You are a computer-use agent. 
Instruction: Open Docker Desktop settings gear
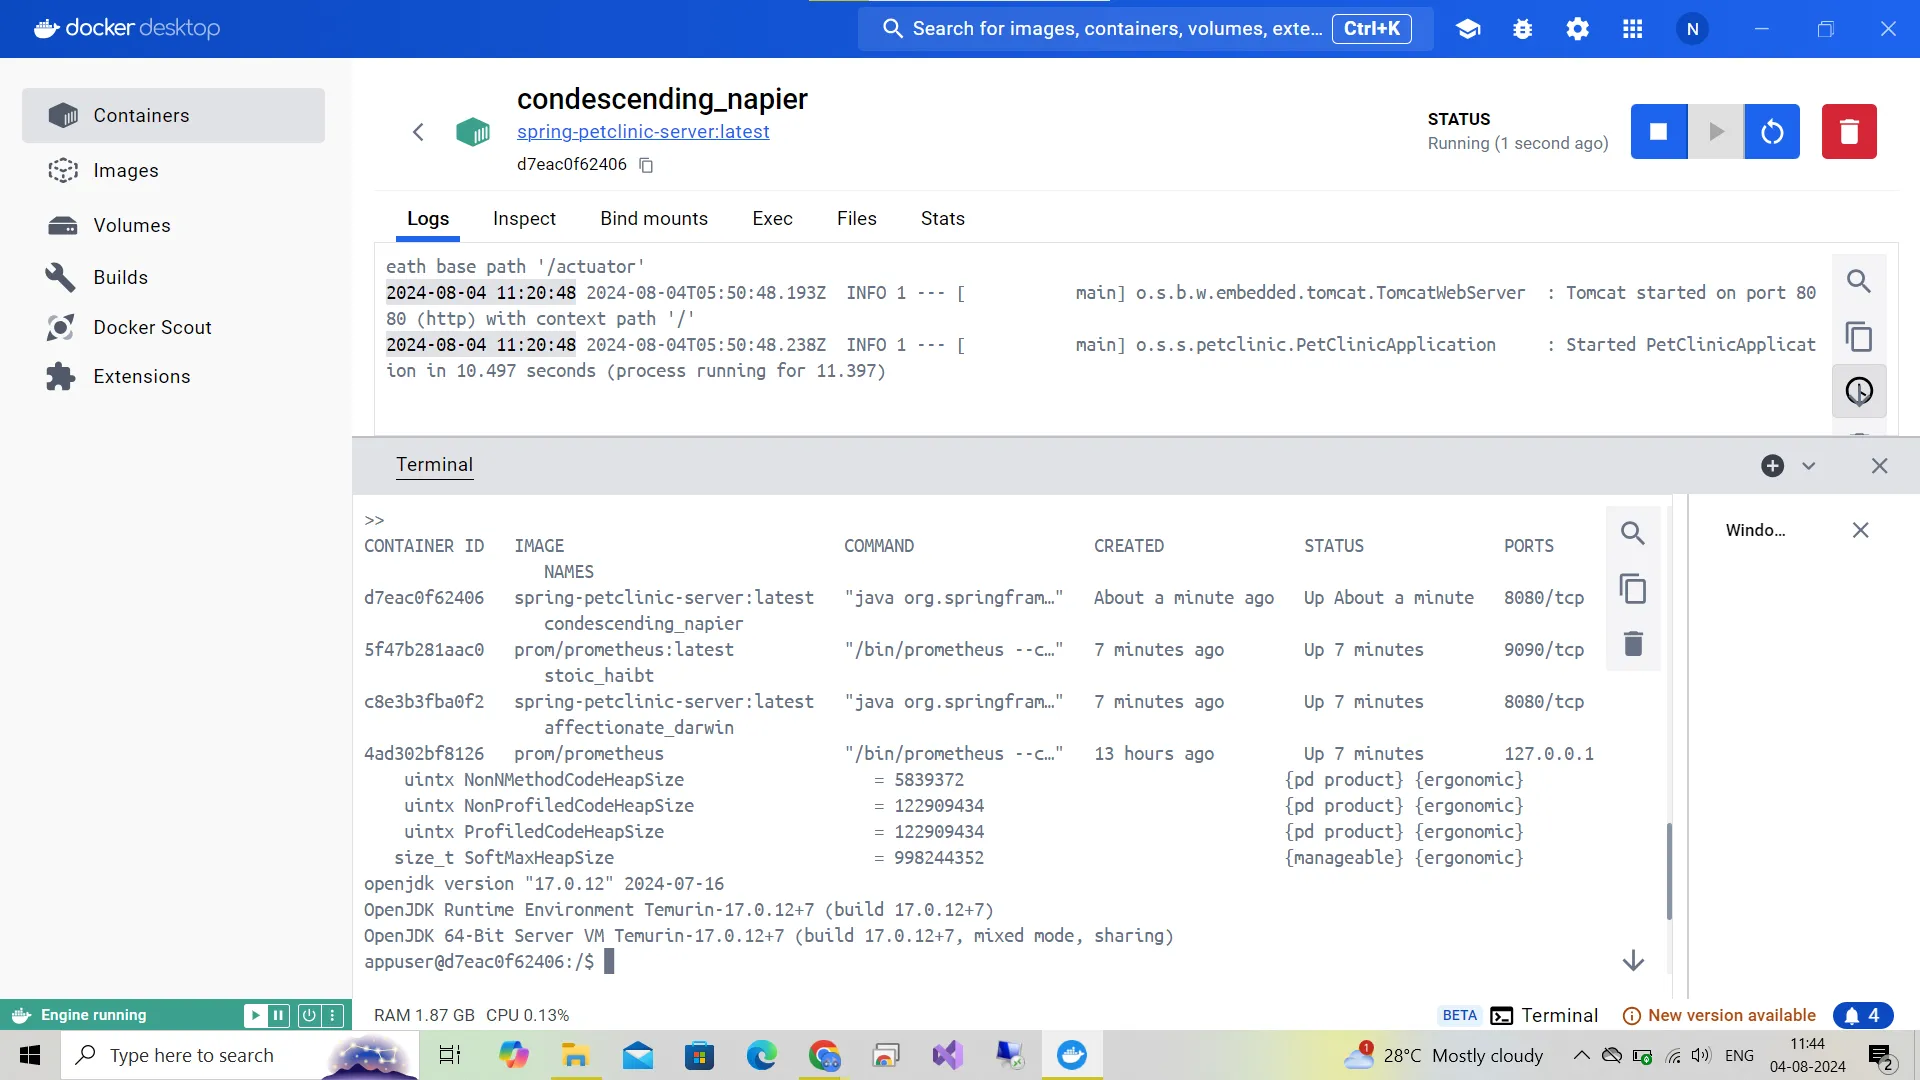(1578, 29)
